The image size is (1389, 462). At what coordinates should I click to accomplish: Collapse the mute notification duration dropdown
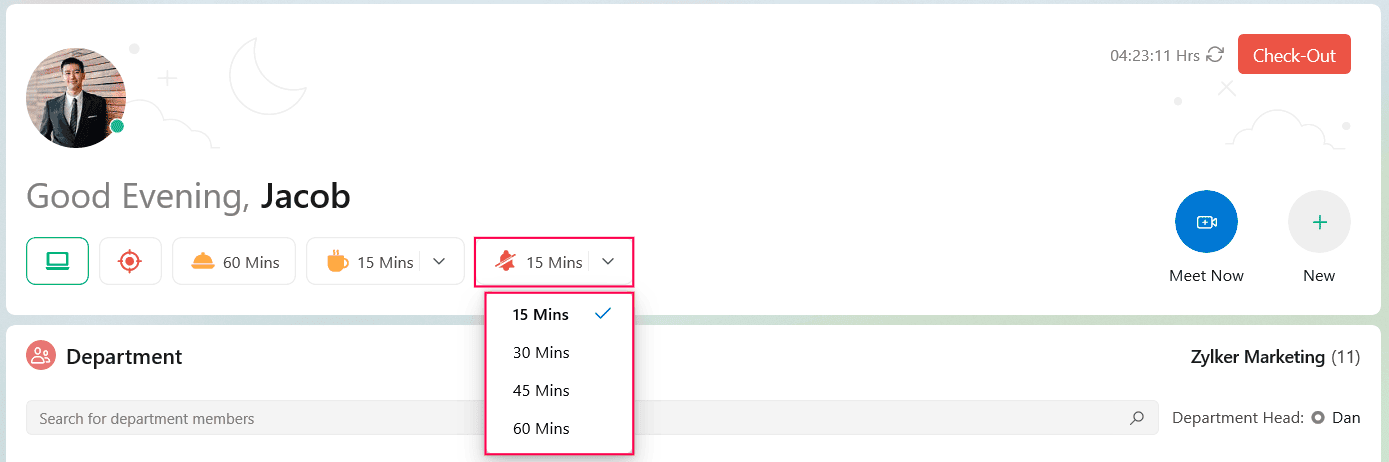coord(608,262)
